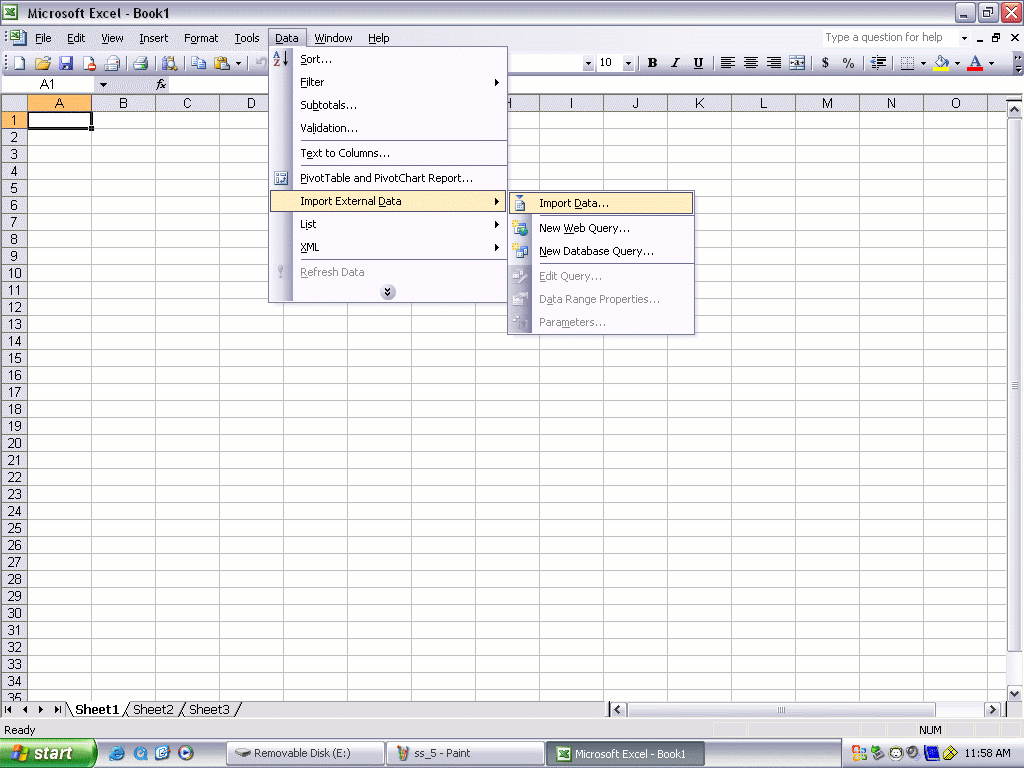Open the Name Box dropdown arrow

102,85
